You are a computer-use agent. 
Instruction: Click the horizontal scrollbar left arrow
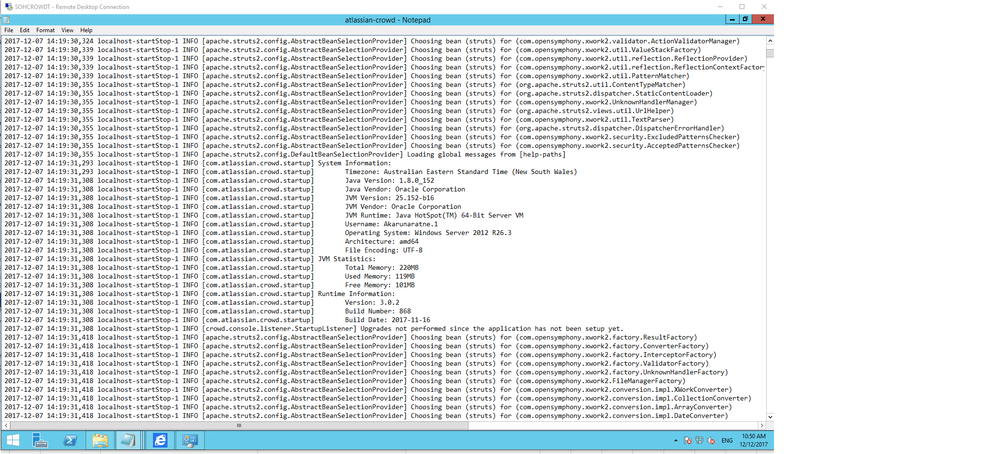[4, 425]
